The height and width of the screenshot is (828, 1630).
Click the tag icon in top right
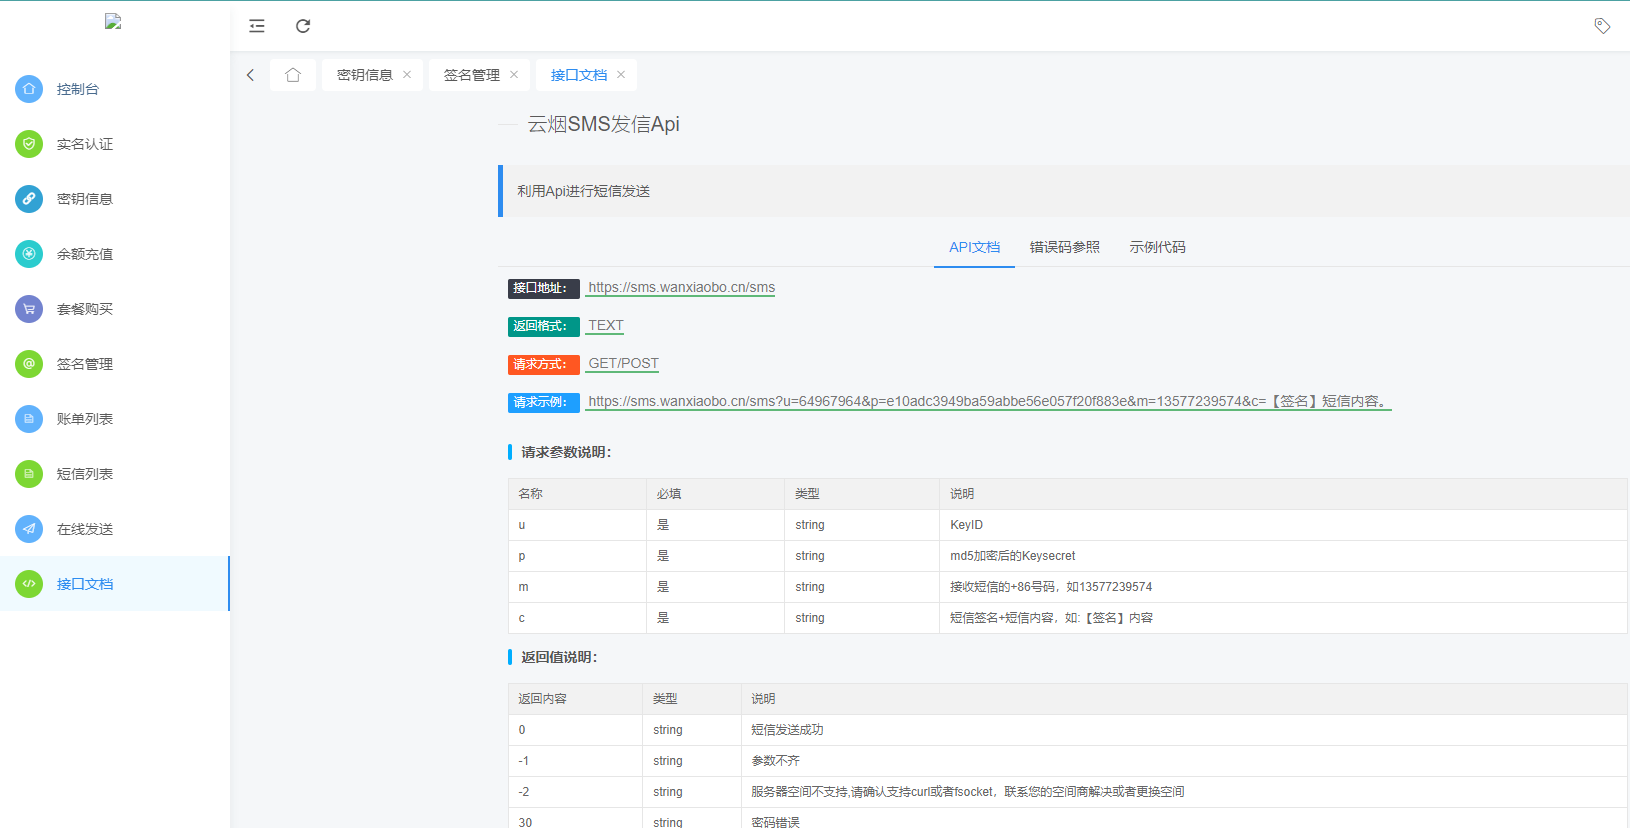(1602, 26)
